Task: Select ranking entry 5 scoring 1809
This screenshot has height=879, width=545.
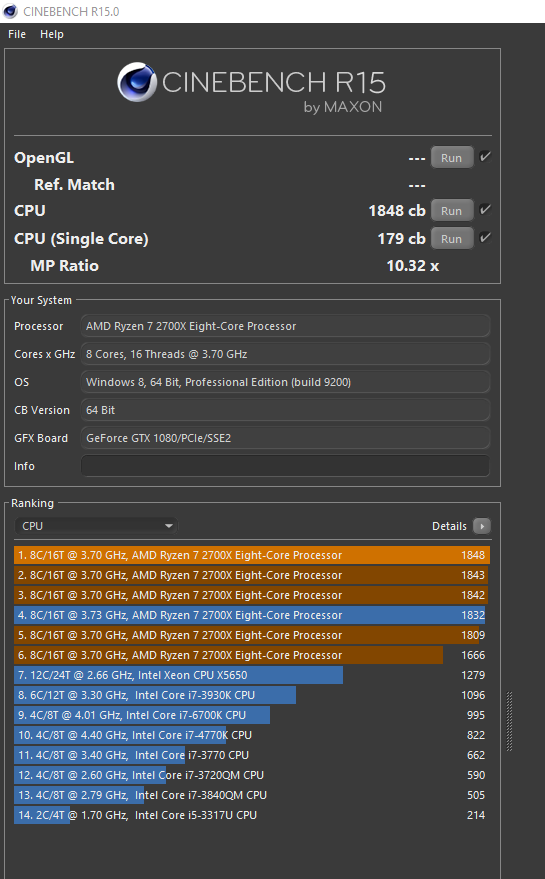Action: [x=252, y=635]
